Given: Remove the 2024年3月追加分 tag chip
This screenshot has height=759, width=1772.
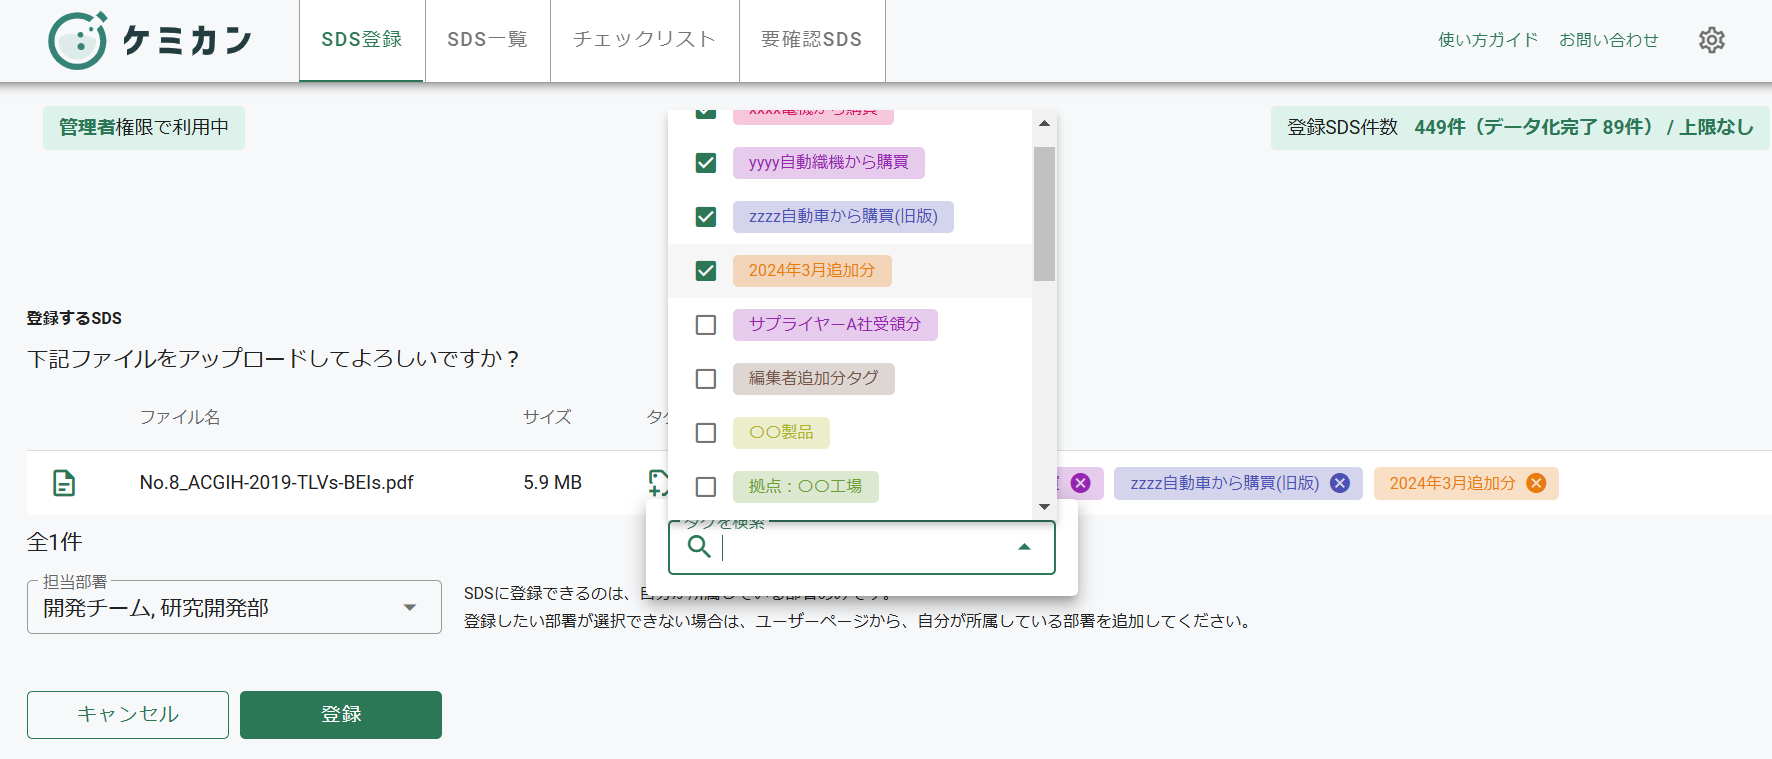Looking at the screenshot, I should tap(1536, 483).
